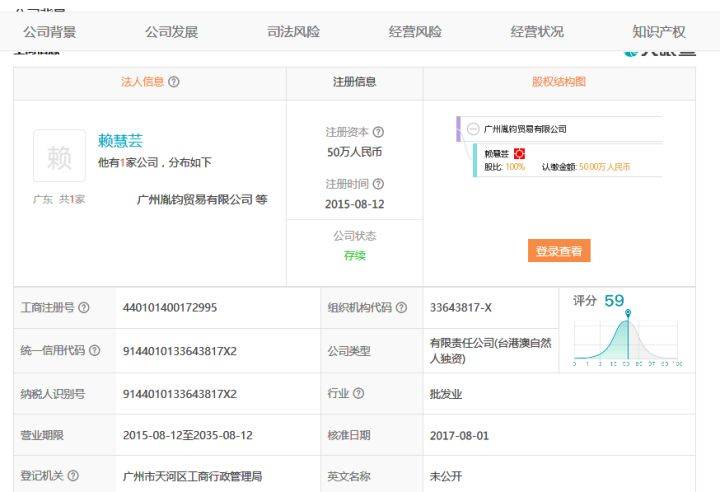Click the 50.00万人民币 subscribed amount

[x=604, y=167]
